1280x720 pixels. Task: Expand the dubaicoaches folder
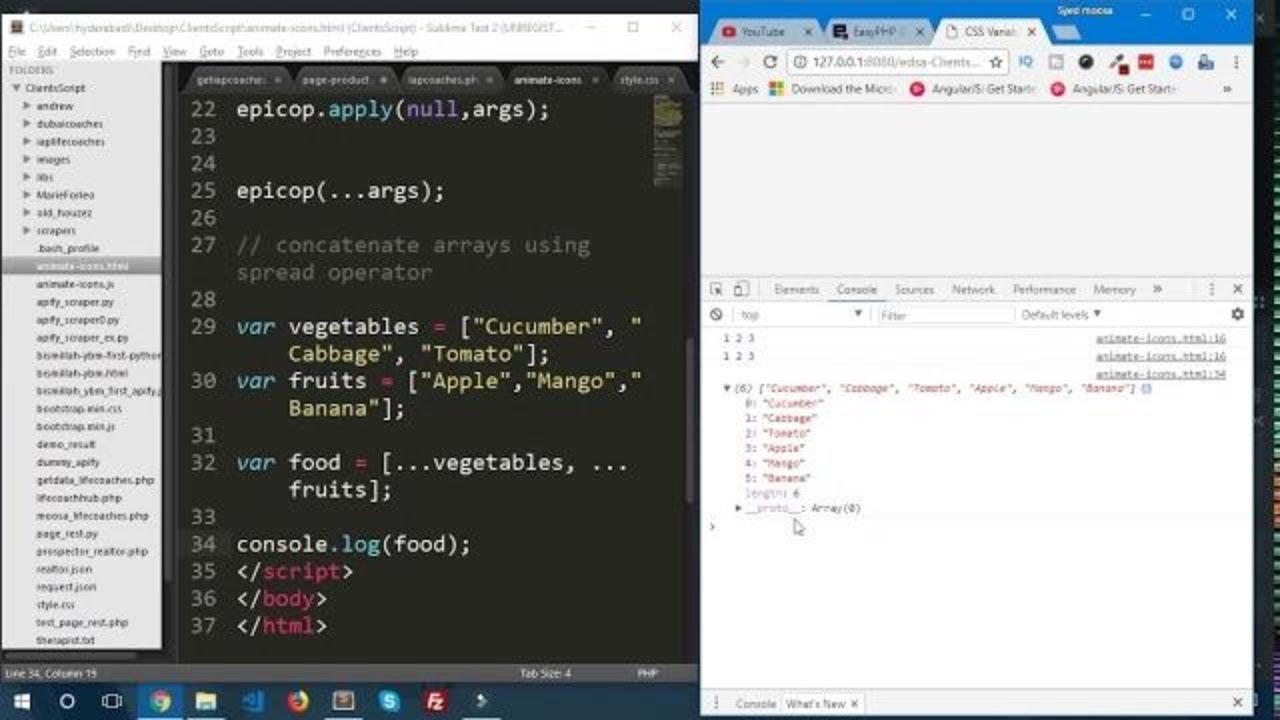(x=27, y=124)
